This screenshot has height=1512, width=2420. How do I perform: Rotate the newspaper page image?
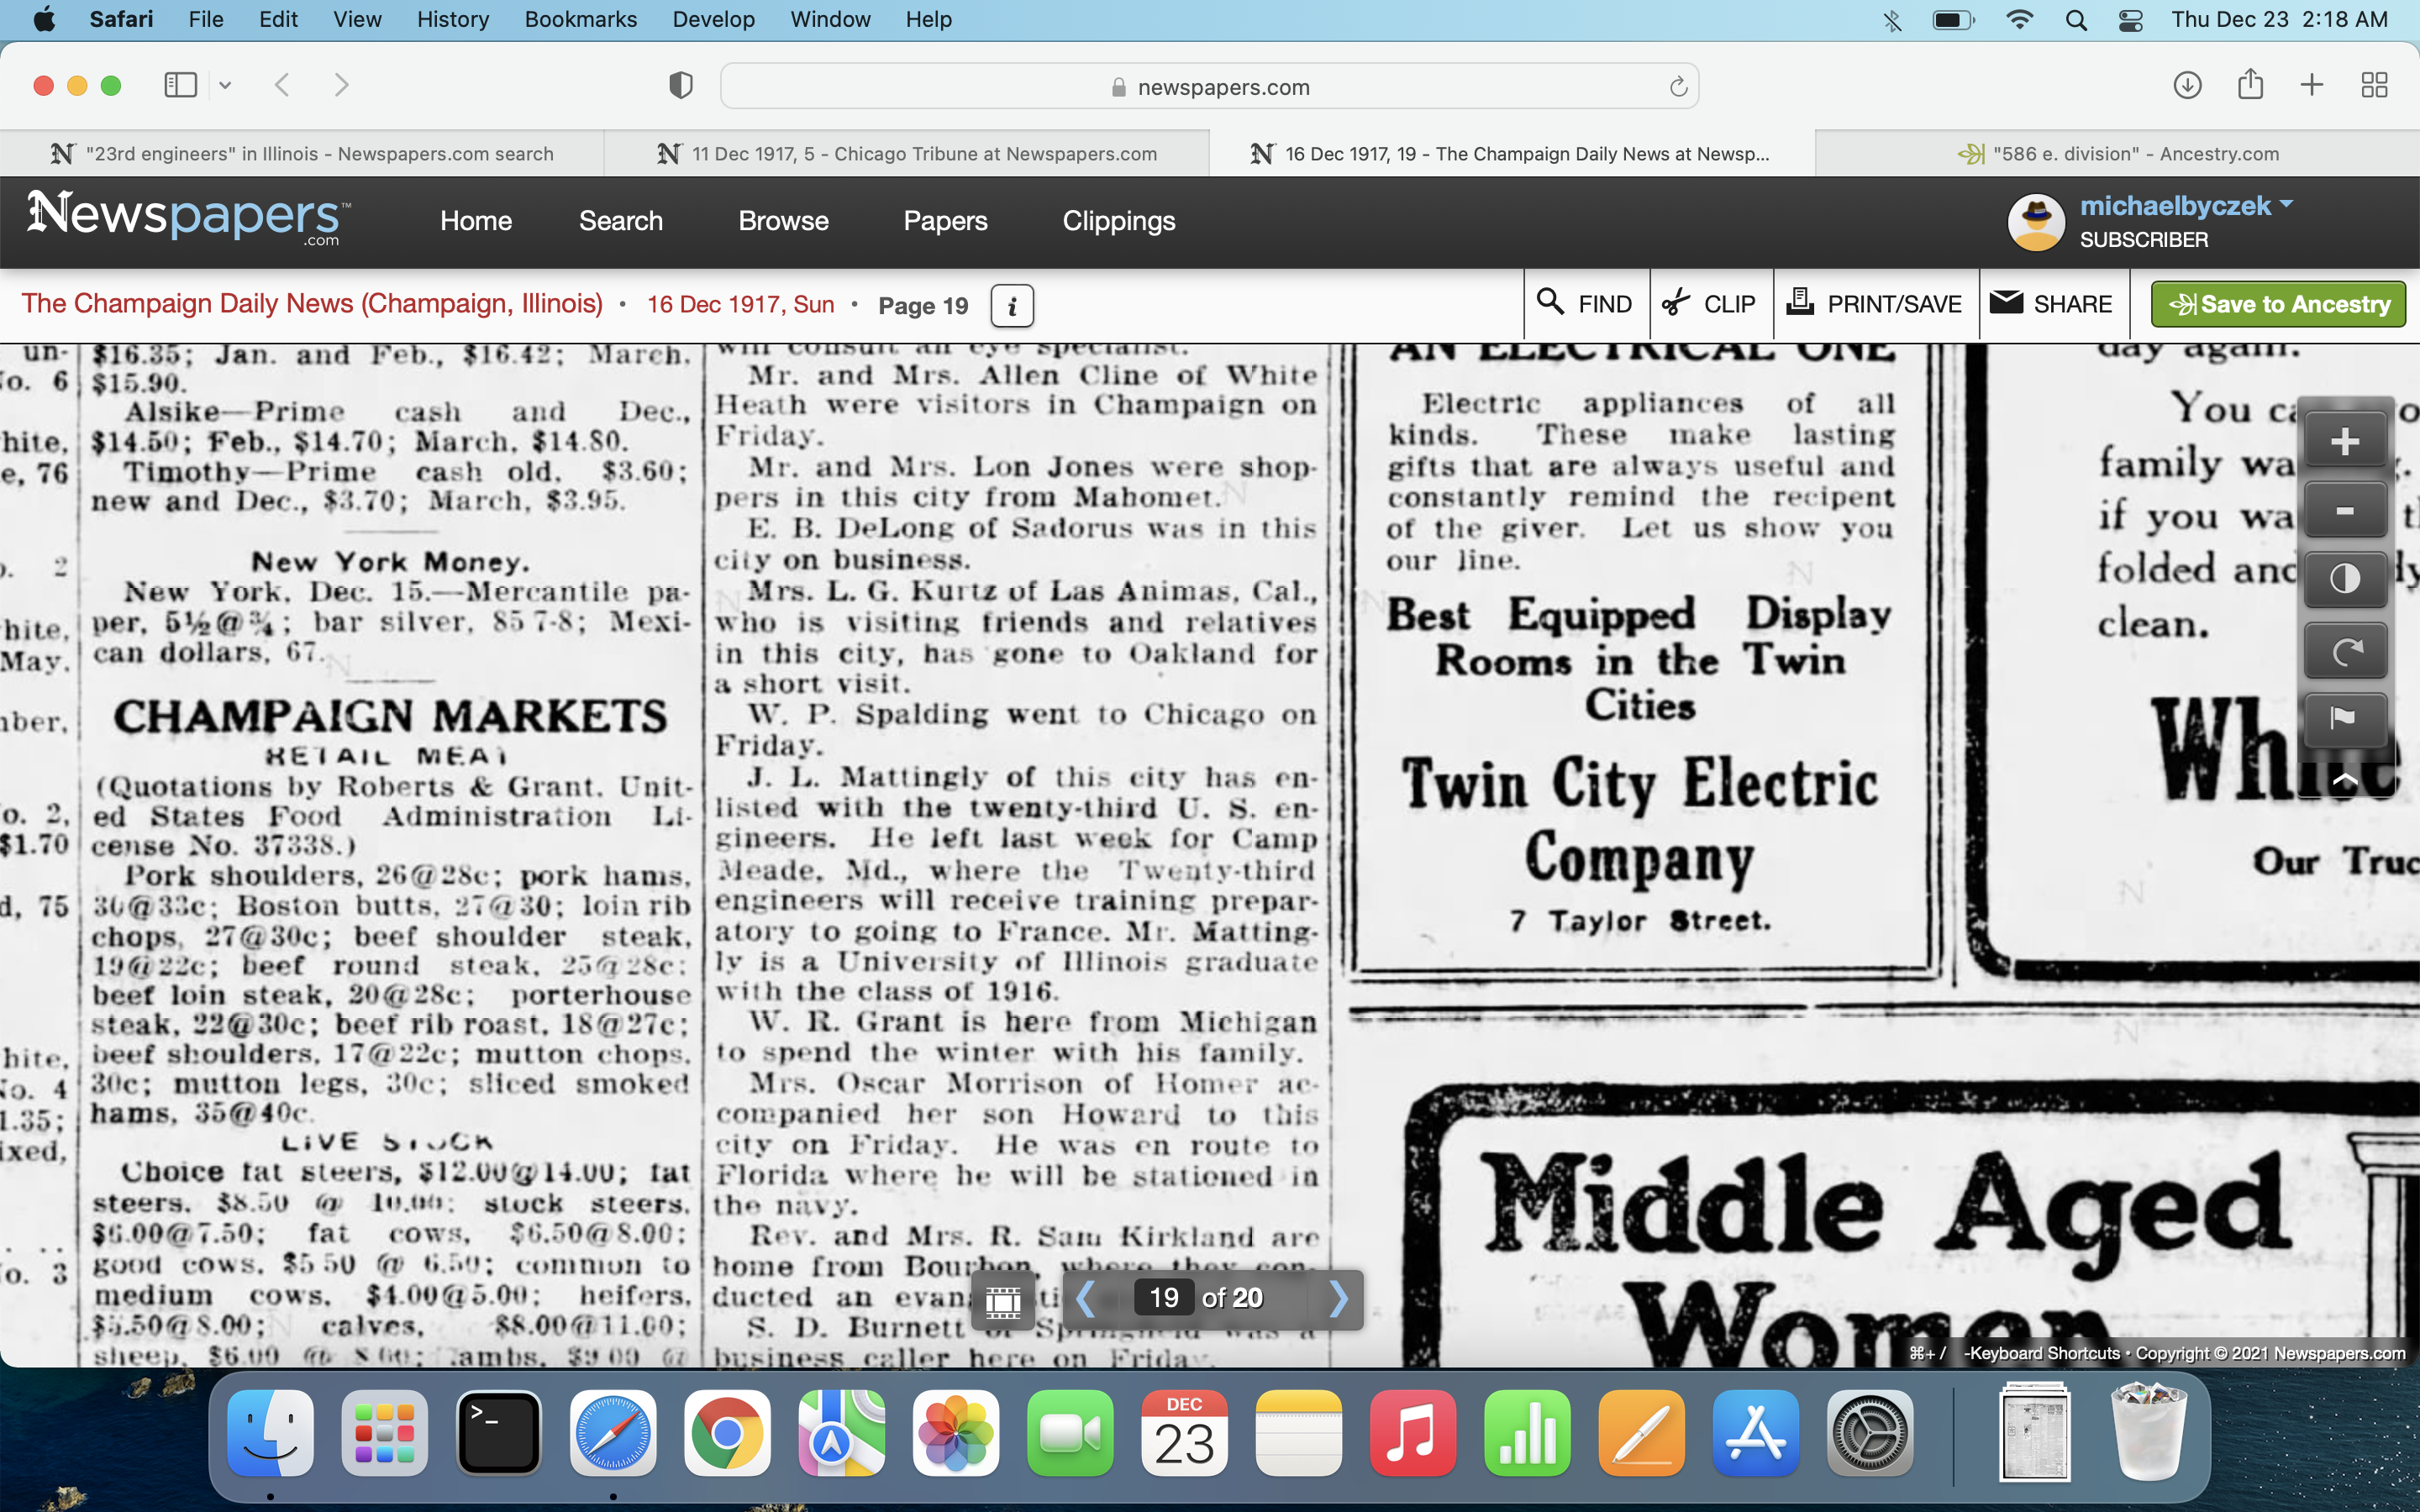(x=2344, y=652)
